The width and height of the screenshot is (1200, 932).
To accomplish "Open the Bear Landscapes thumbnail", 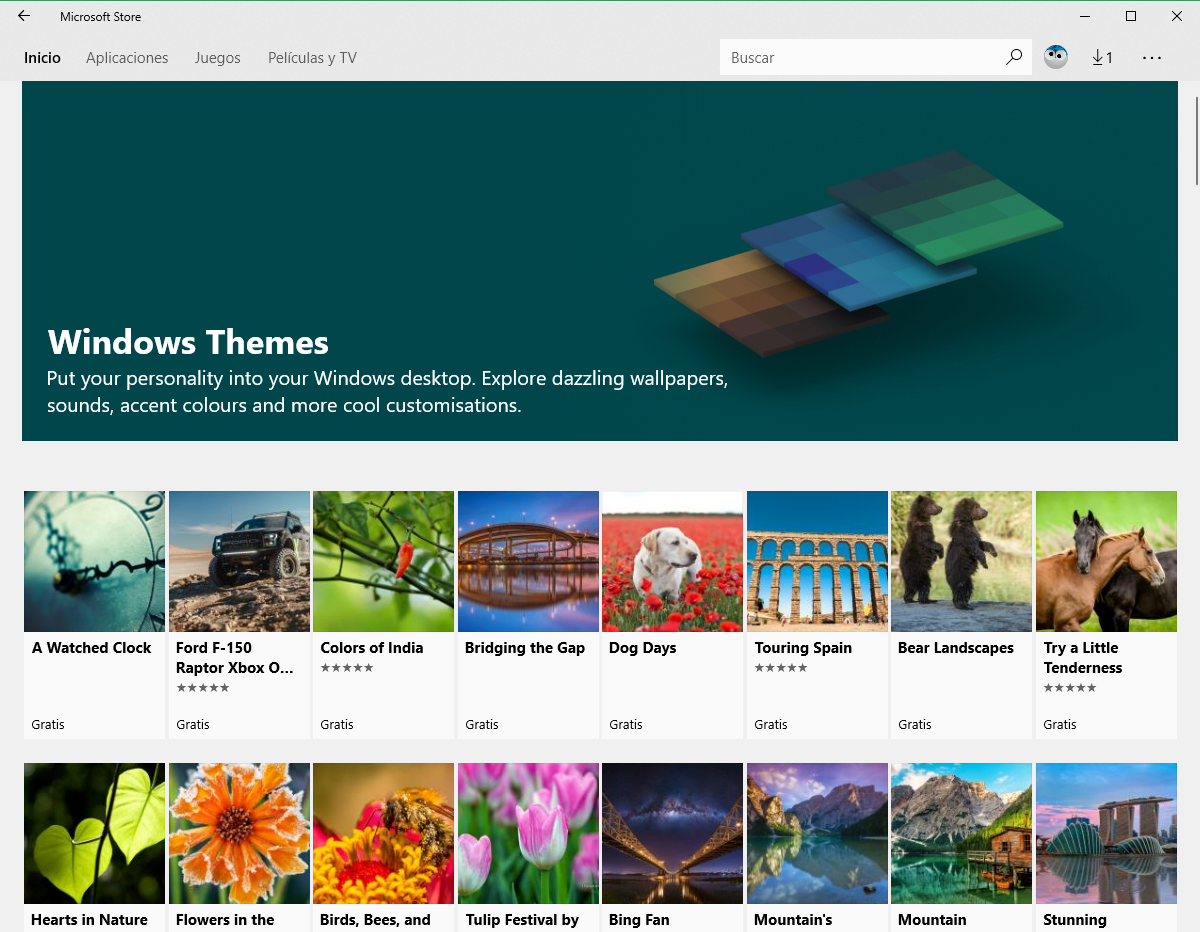I will [x=961, y=561].
